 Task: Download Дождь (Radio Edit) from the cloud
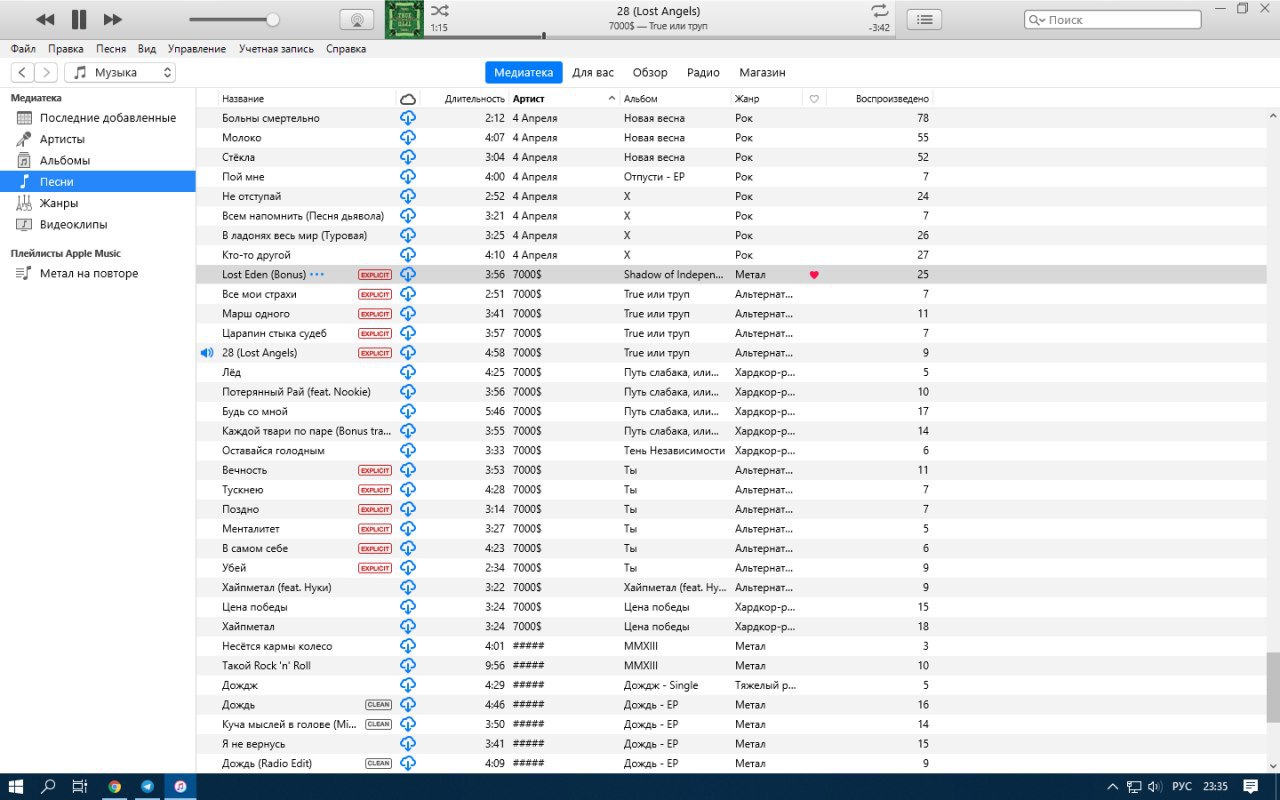[408, 763]
